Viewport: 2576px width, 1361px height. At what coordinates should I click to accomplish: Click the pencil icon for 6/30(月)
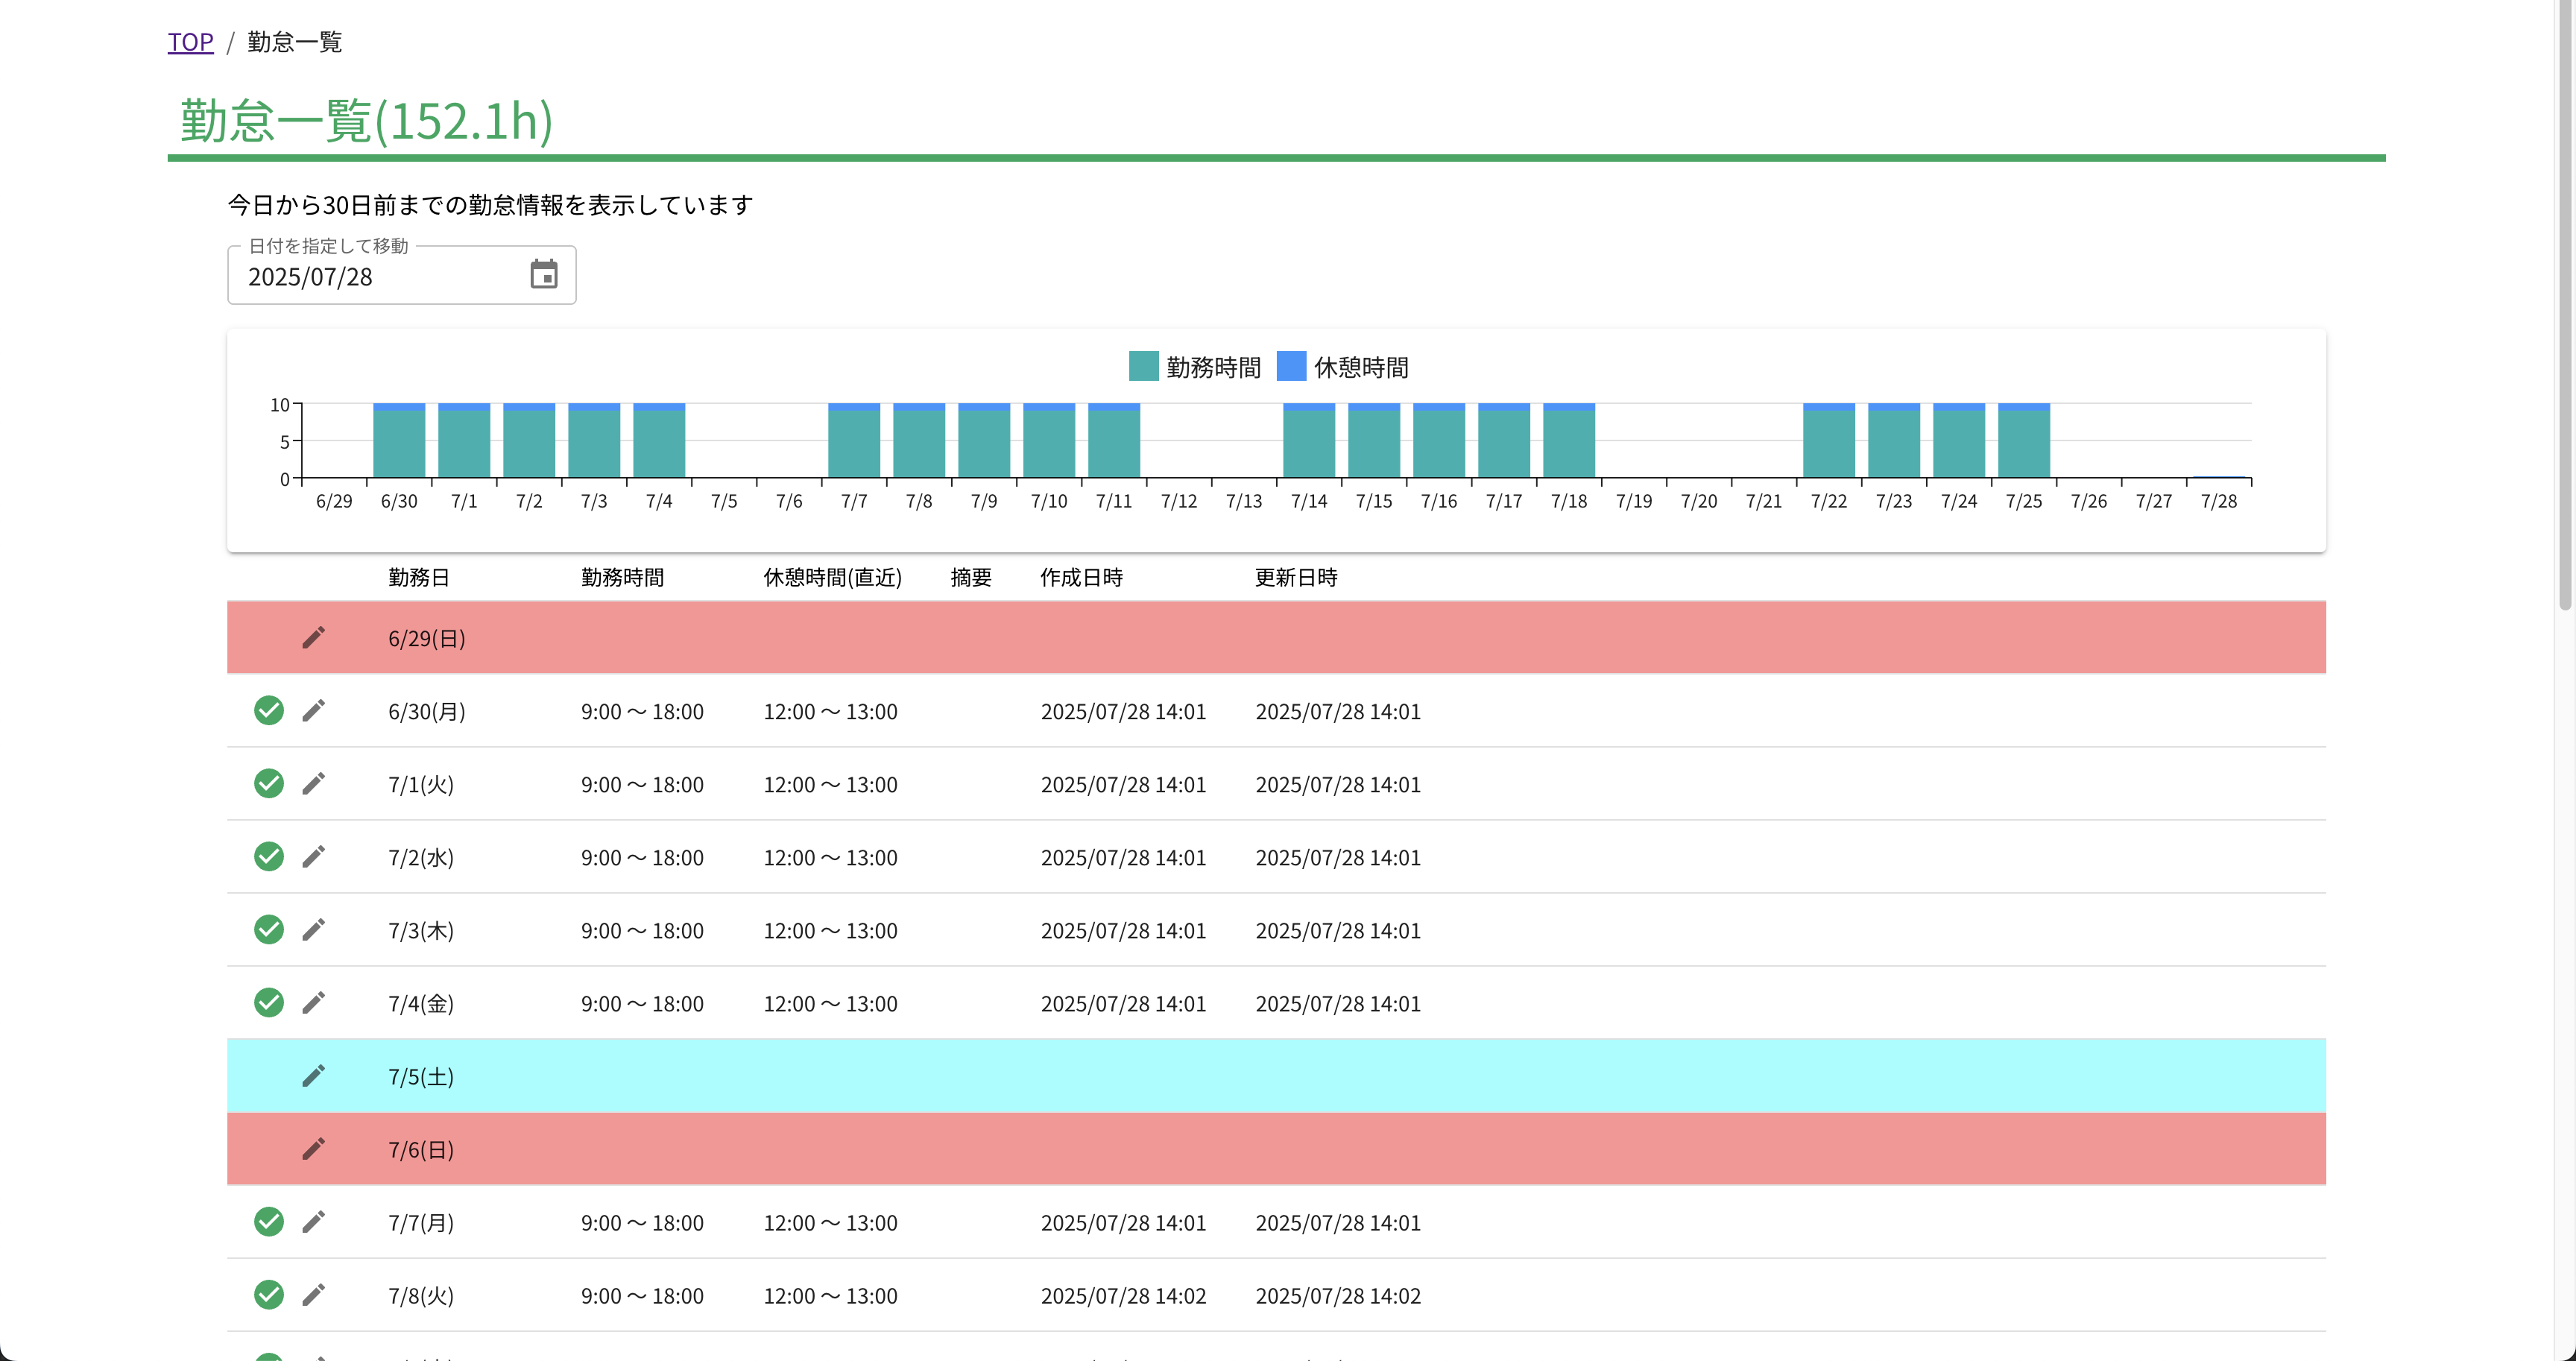[313, 711]
